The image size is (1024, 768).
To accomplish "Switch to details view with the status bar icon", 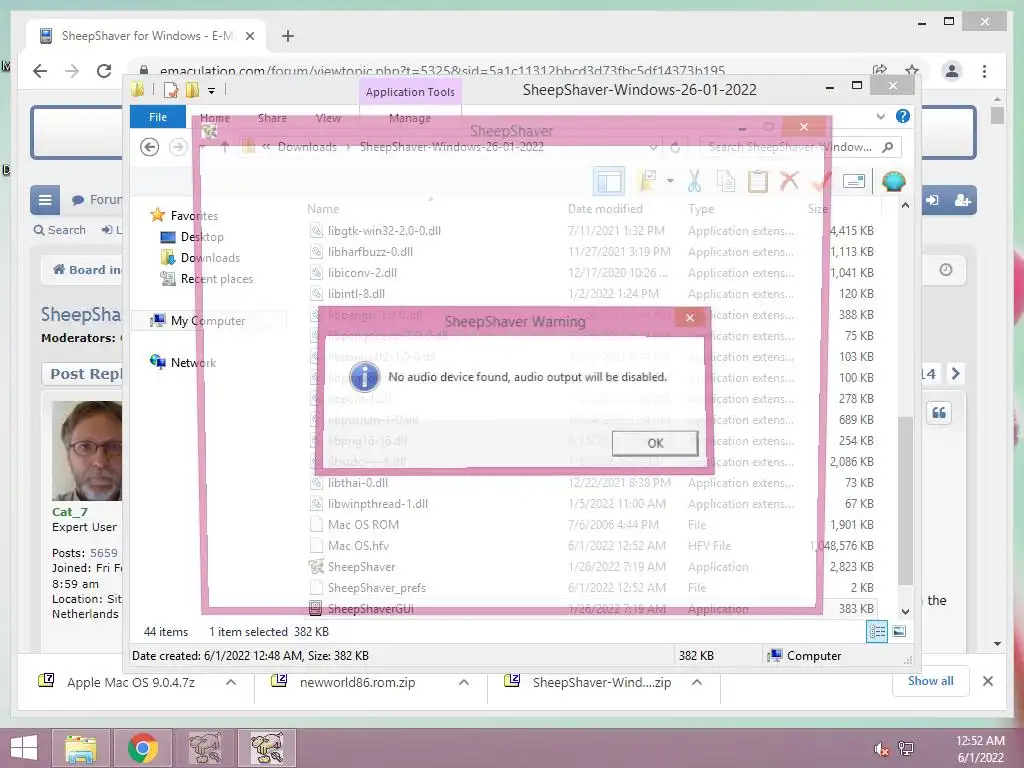I will point(877,632).
